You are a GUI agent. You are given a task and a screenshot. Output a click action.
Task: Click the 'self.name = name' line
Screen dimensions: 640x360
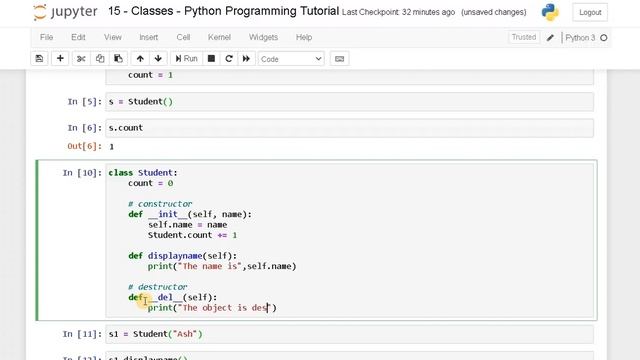(x=187, y=225)
